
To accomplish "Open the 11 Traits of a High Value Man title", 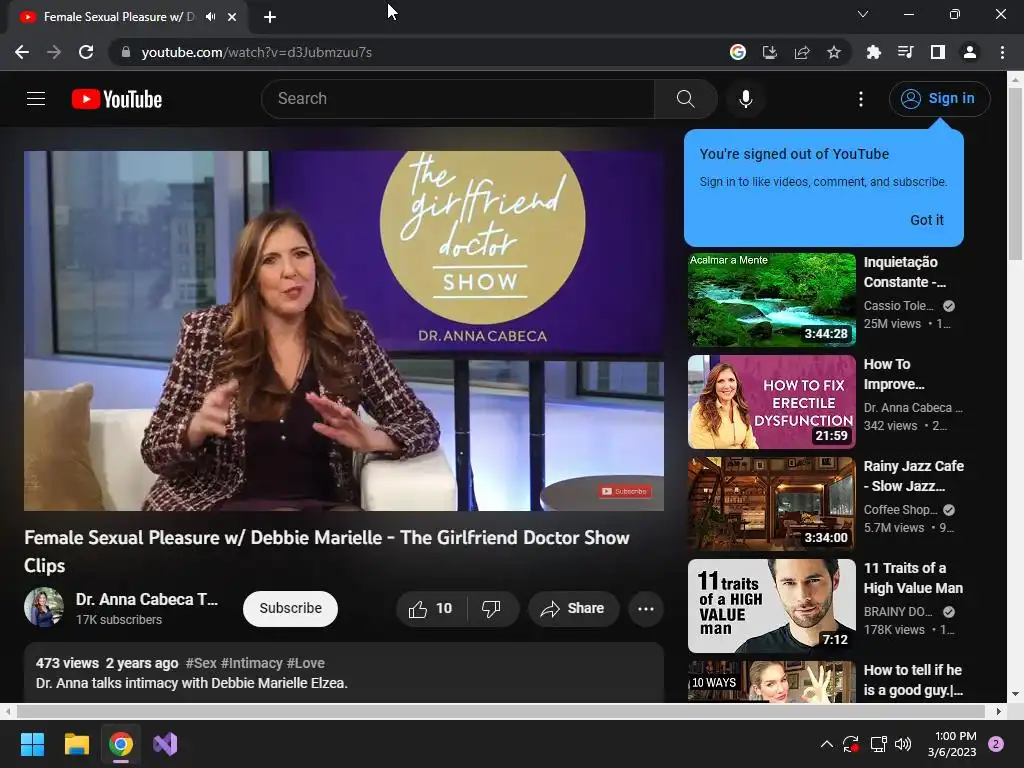I will [x=913, y=578].
